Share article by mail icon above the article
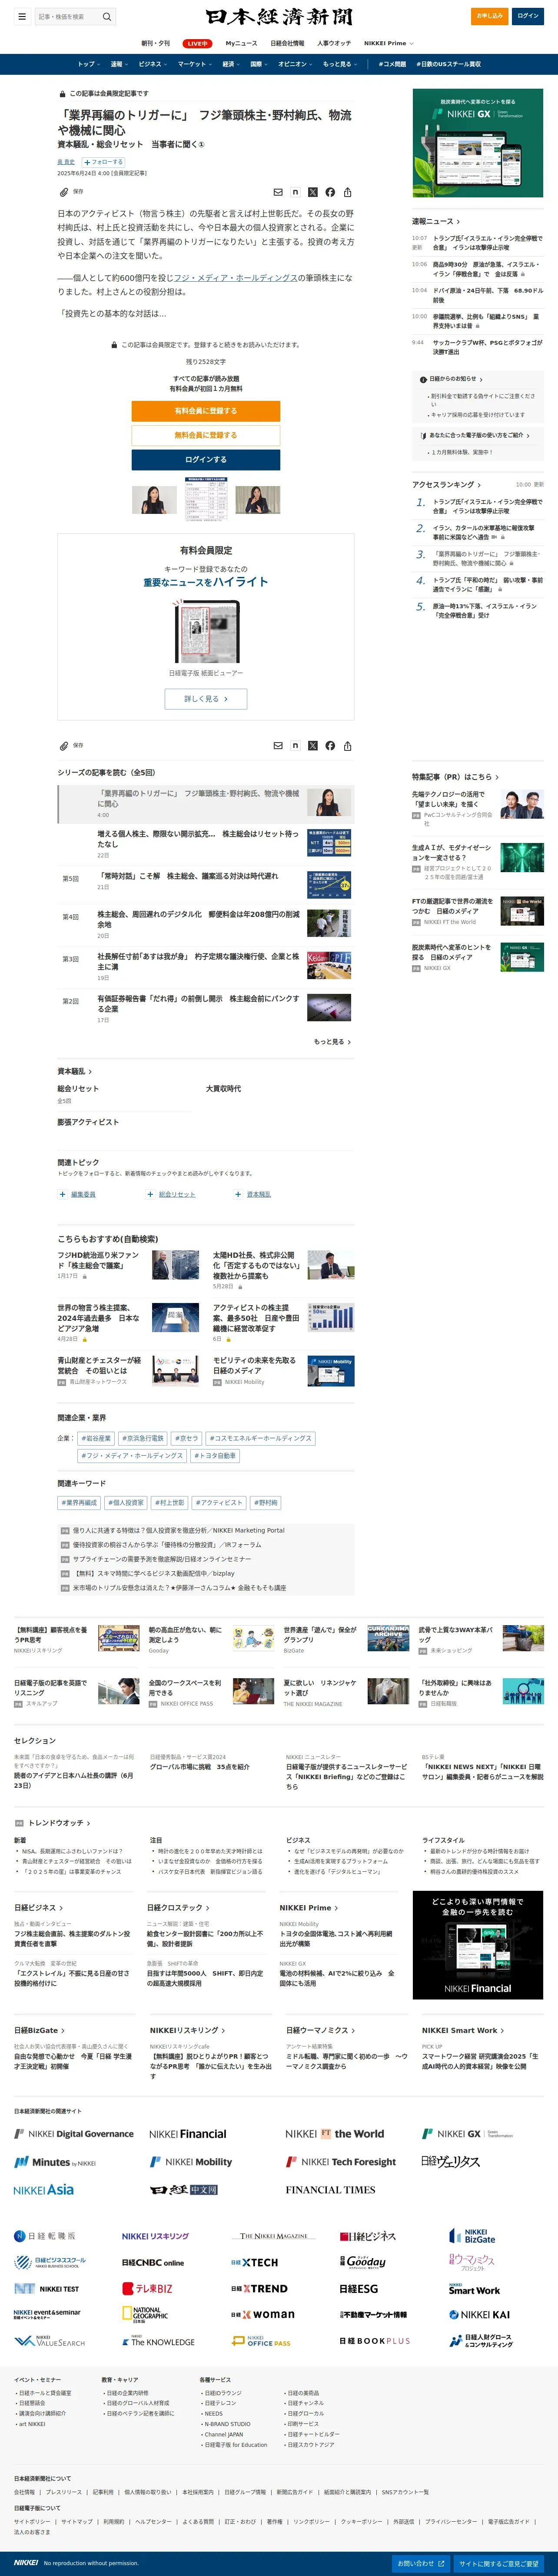This screenshot has width=558, height=2576. [x=278, y=192]
